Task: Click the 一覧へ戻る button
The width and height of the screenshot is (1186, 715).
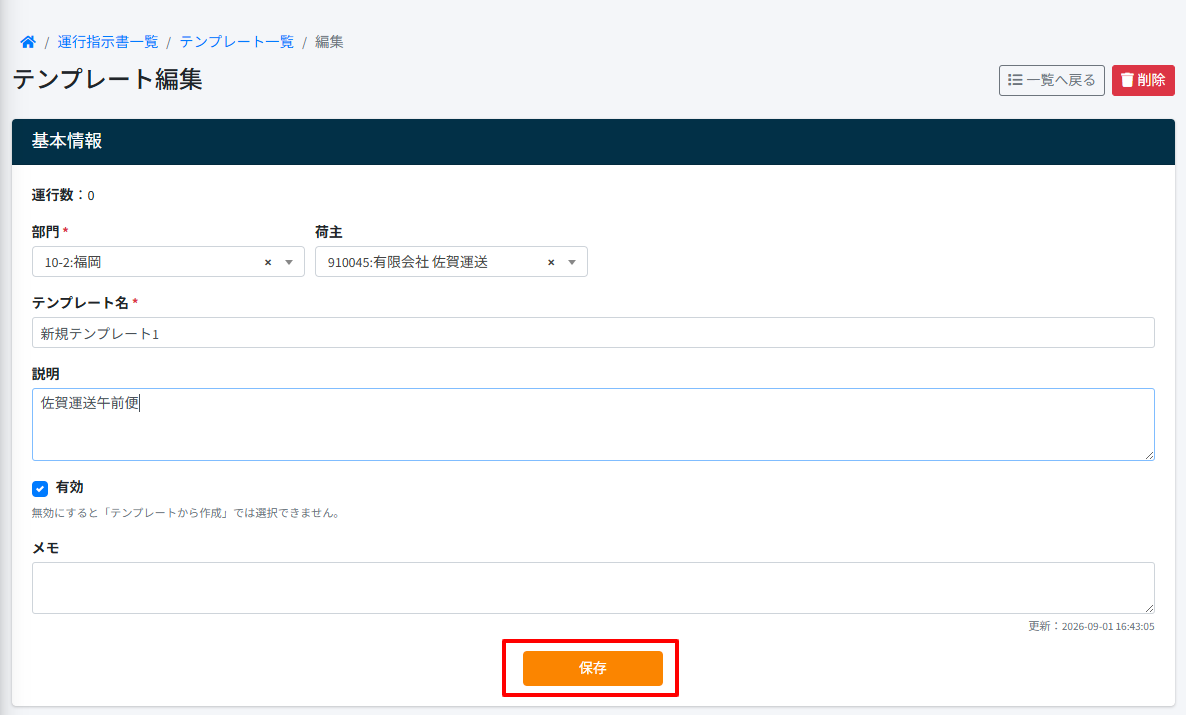Action: click(1051, 80)
